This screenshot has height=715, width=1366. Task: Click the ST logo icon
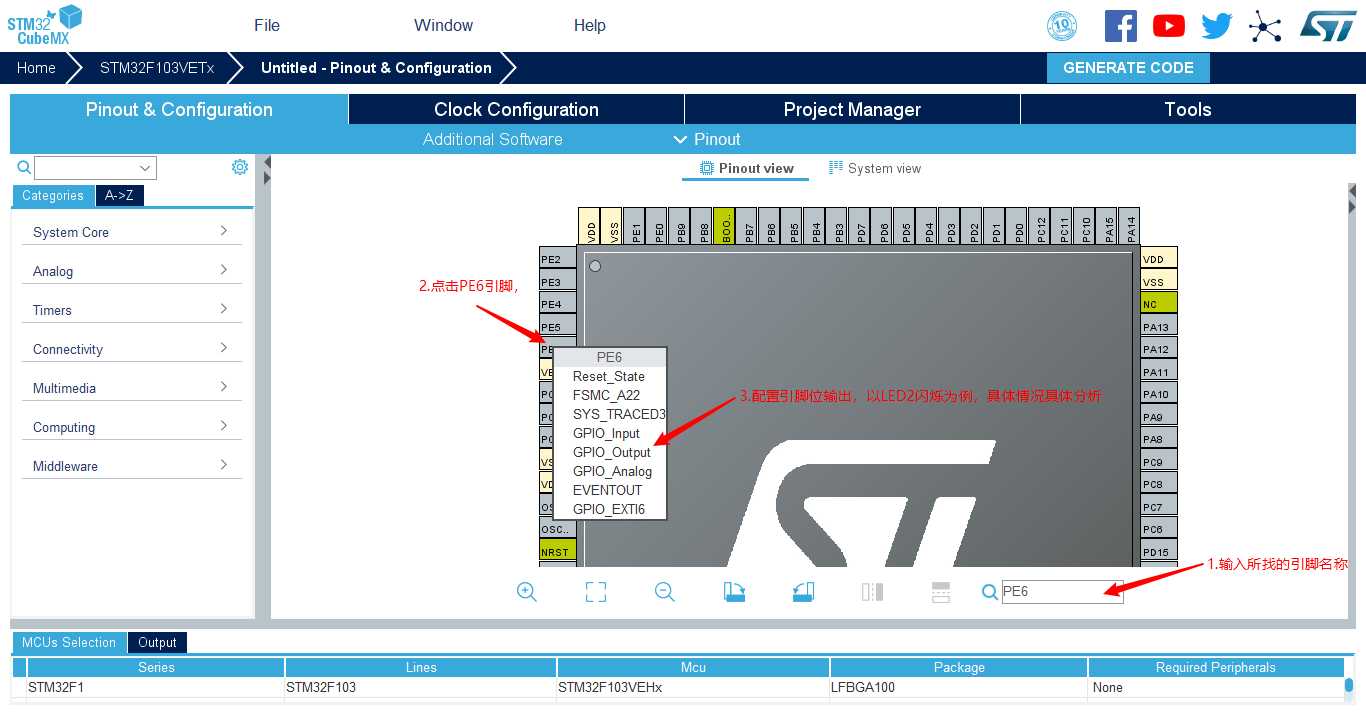[x=1328, y=26]
